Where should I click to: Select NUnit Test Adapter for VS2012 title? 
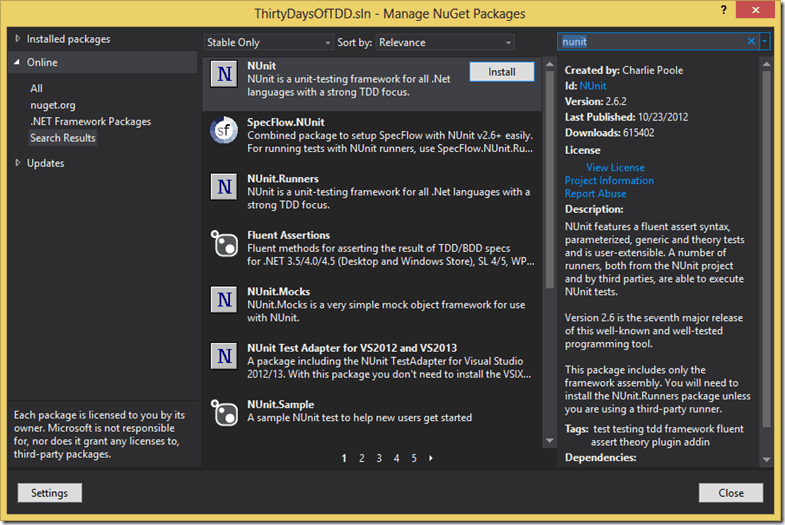[352, 348]
